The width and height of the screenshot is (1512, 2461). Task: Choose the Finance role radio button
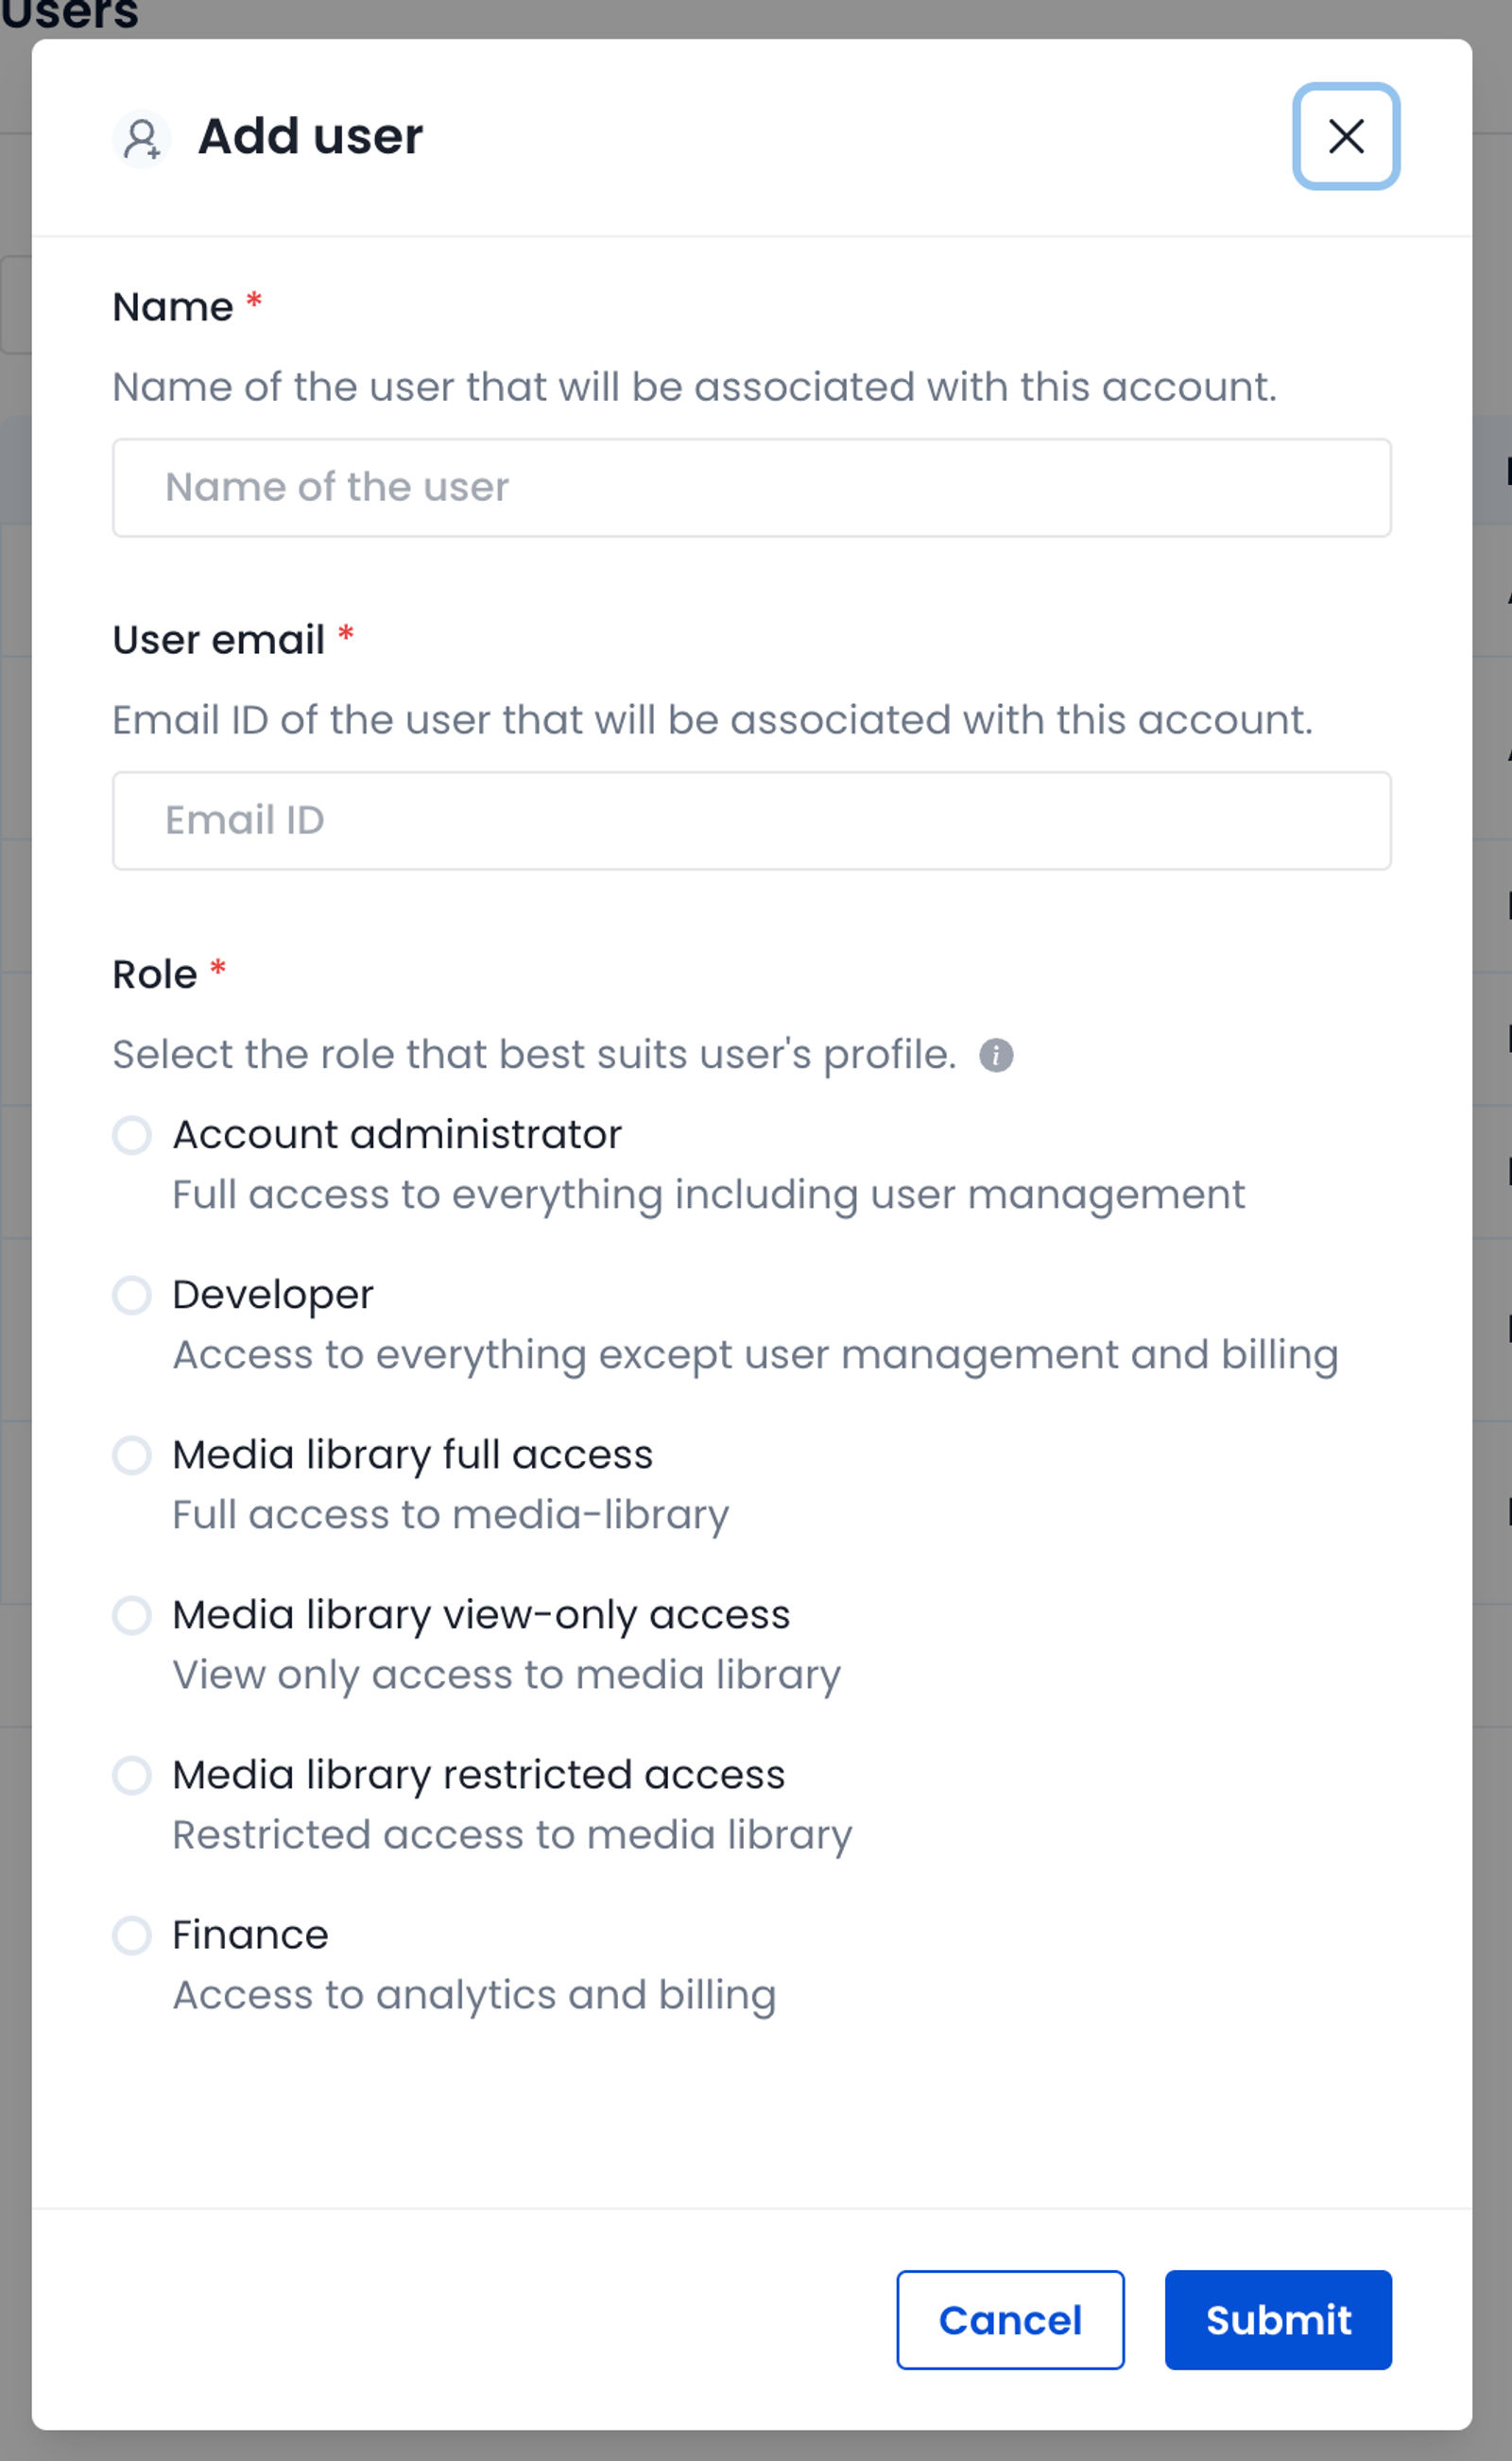[132, 1935]
